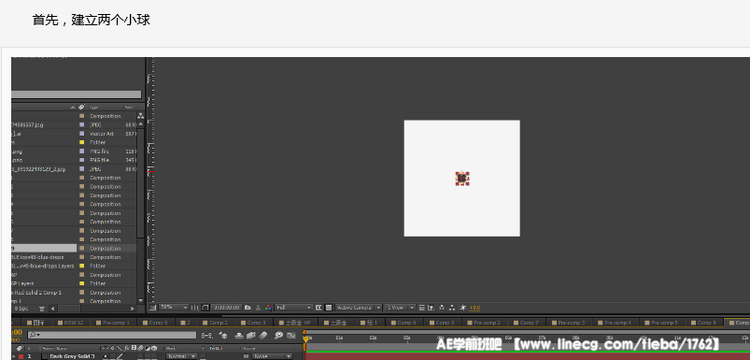Screen dimensions: 750x360
Task: Click the show snapshot icon
Action: (258, 307)
